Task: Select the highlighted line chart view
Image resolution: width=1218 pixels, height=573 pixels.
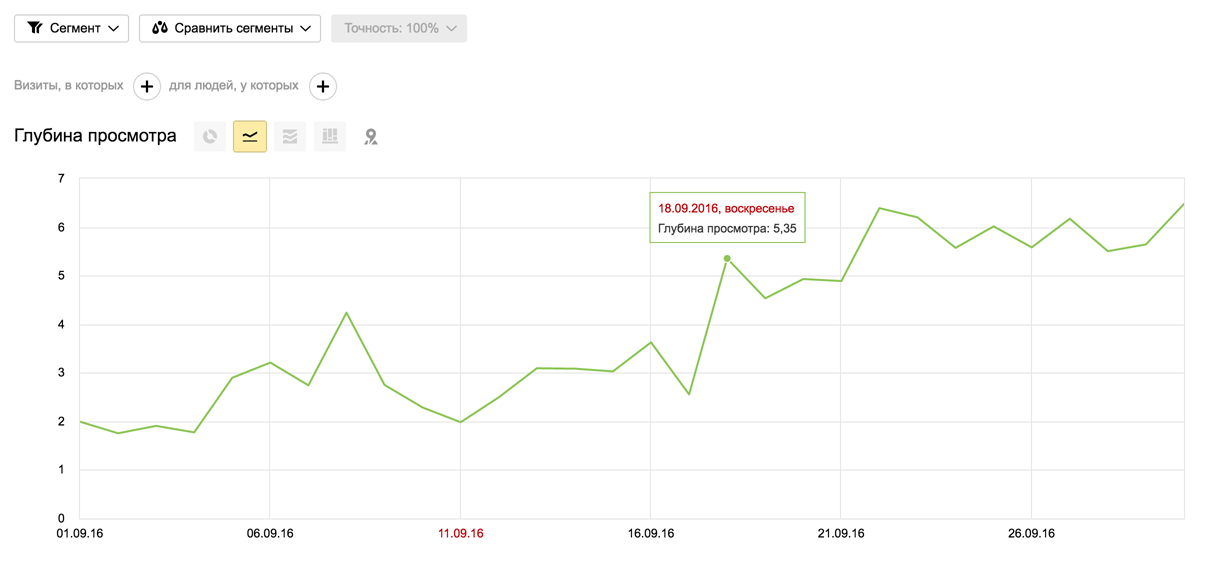Action: (x=250, y=137)
